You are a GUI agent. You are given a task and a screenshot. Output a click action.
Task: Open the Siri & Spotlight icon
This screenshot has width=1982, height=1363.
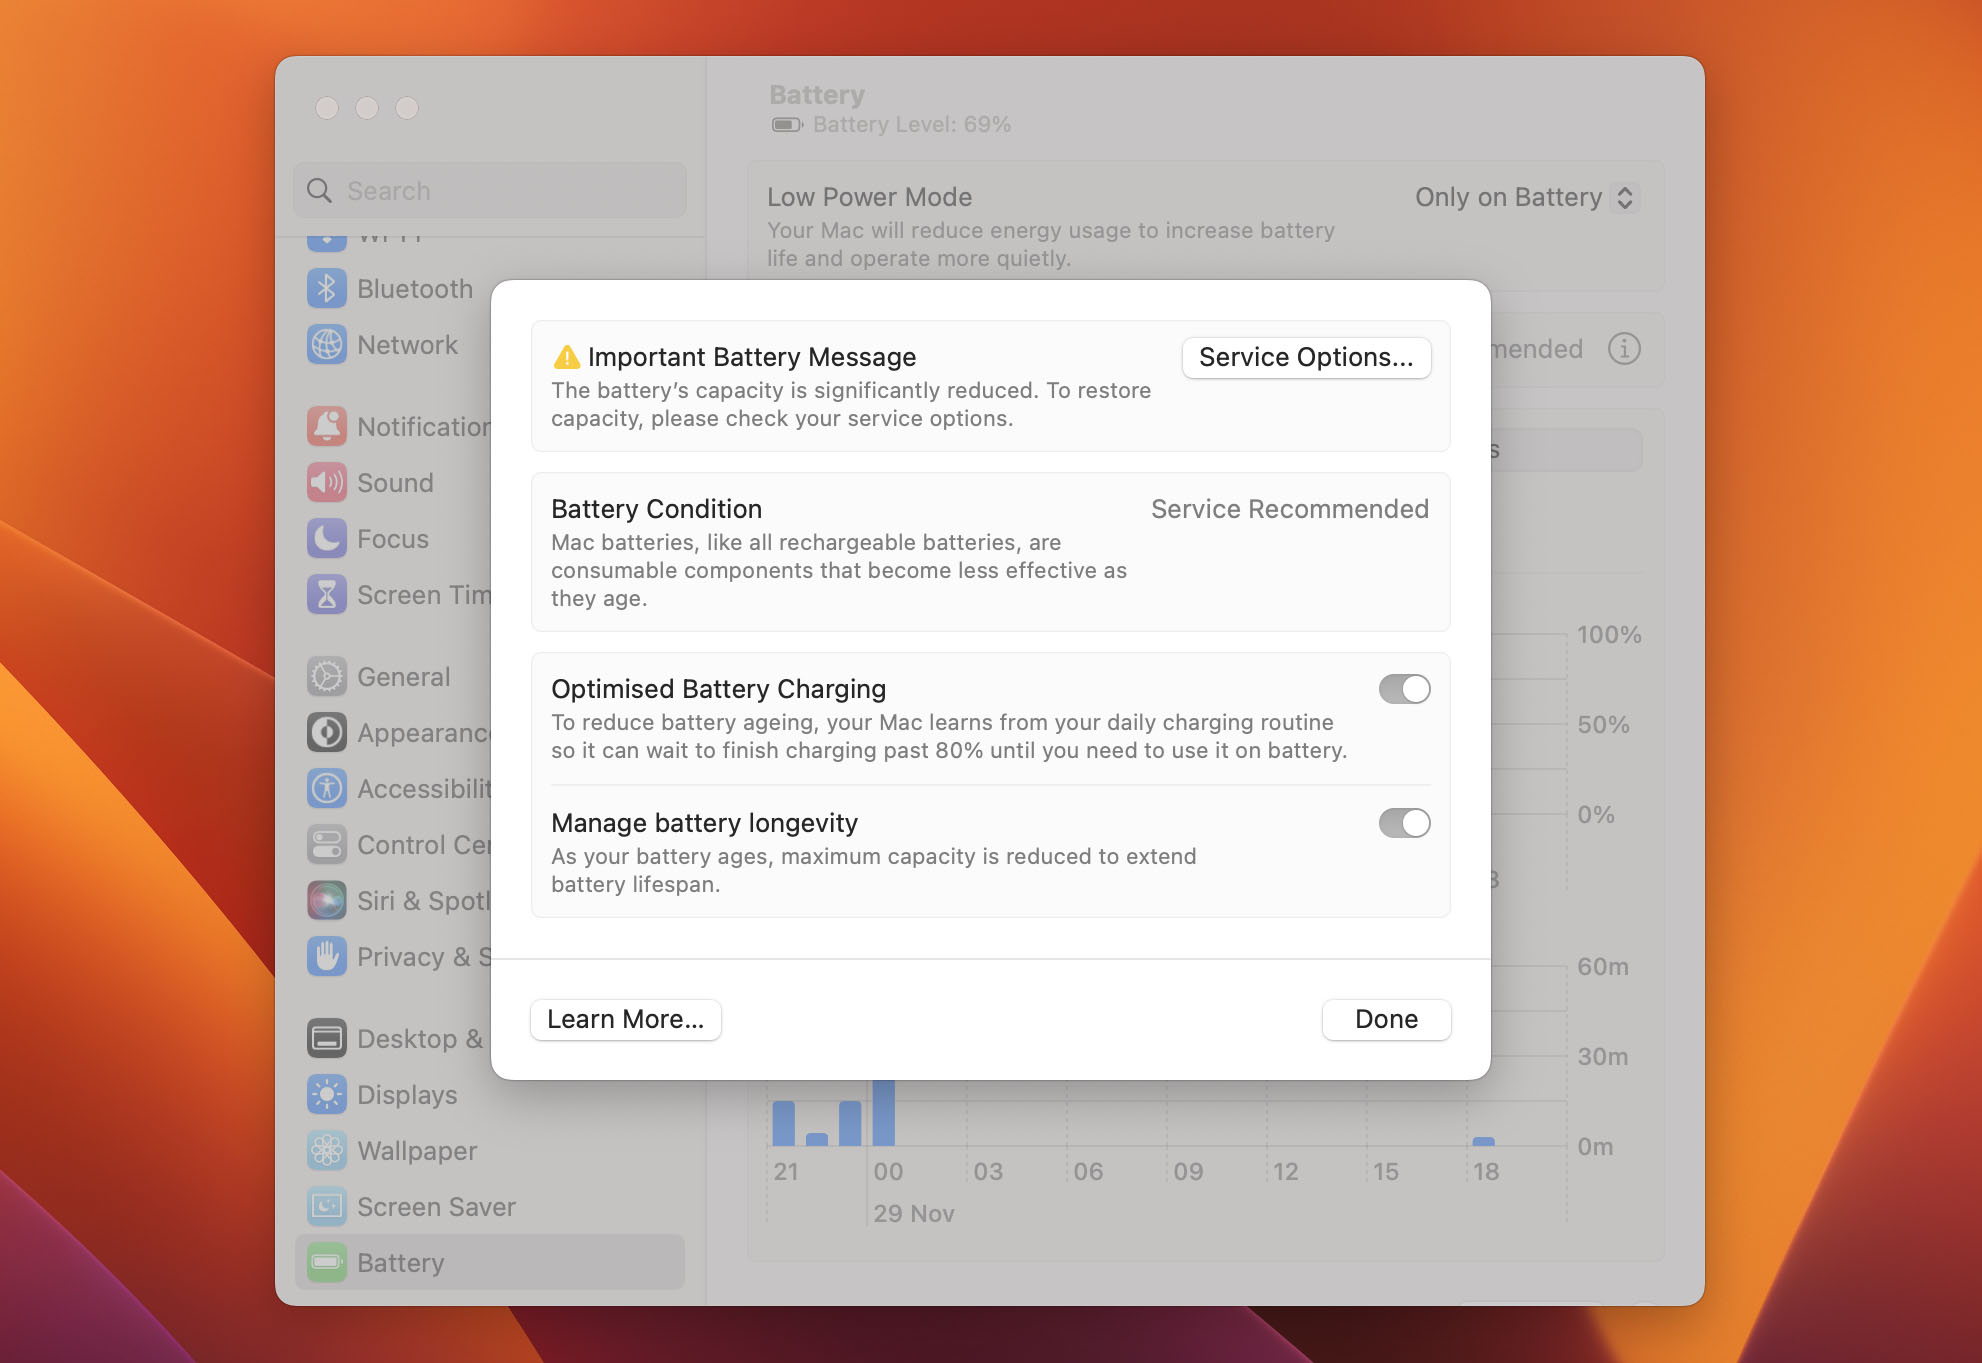tap(327, 901)
